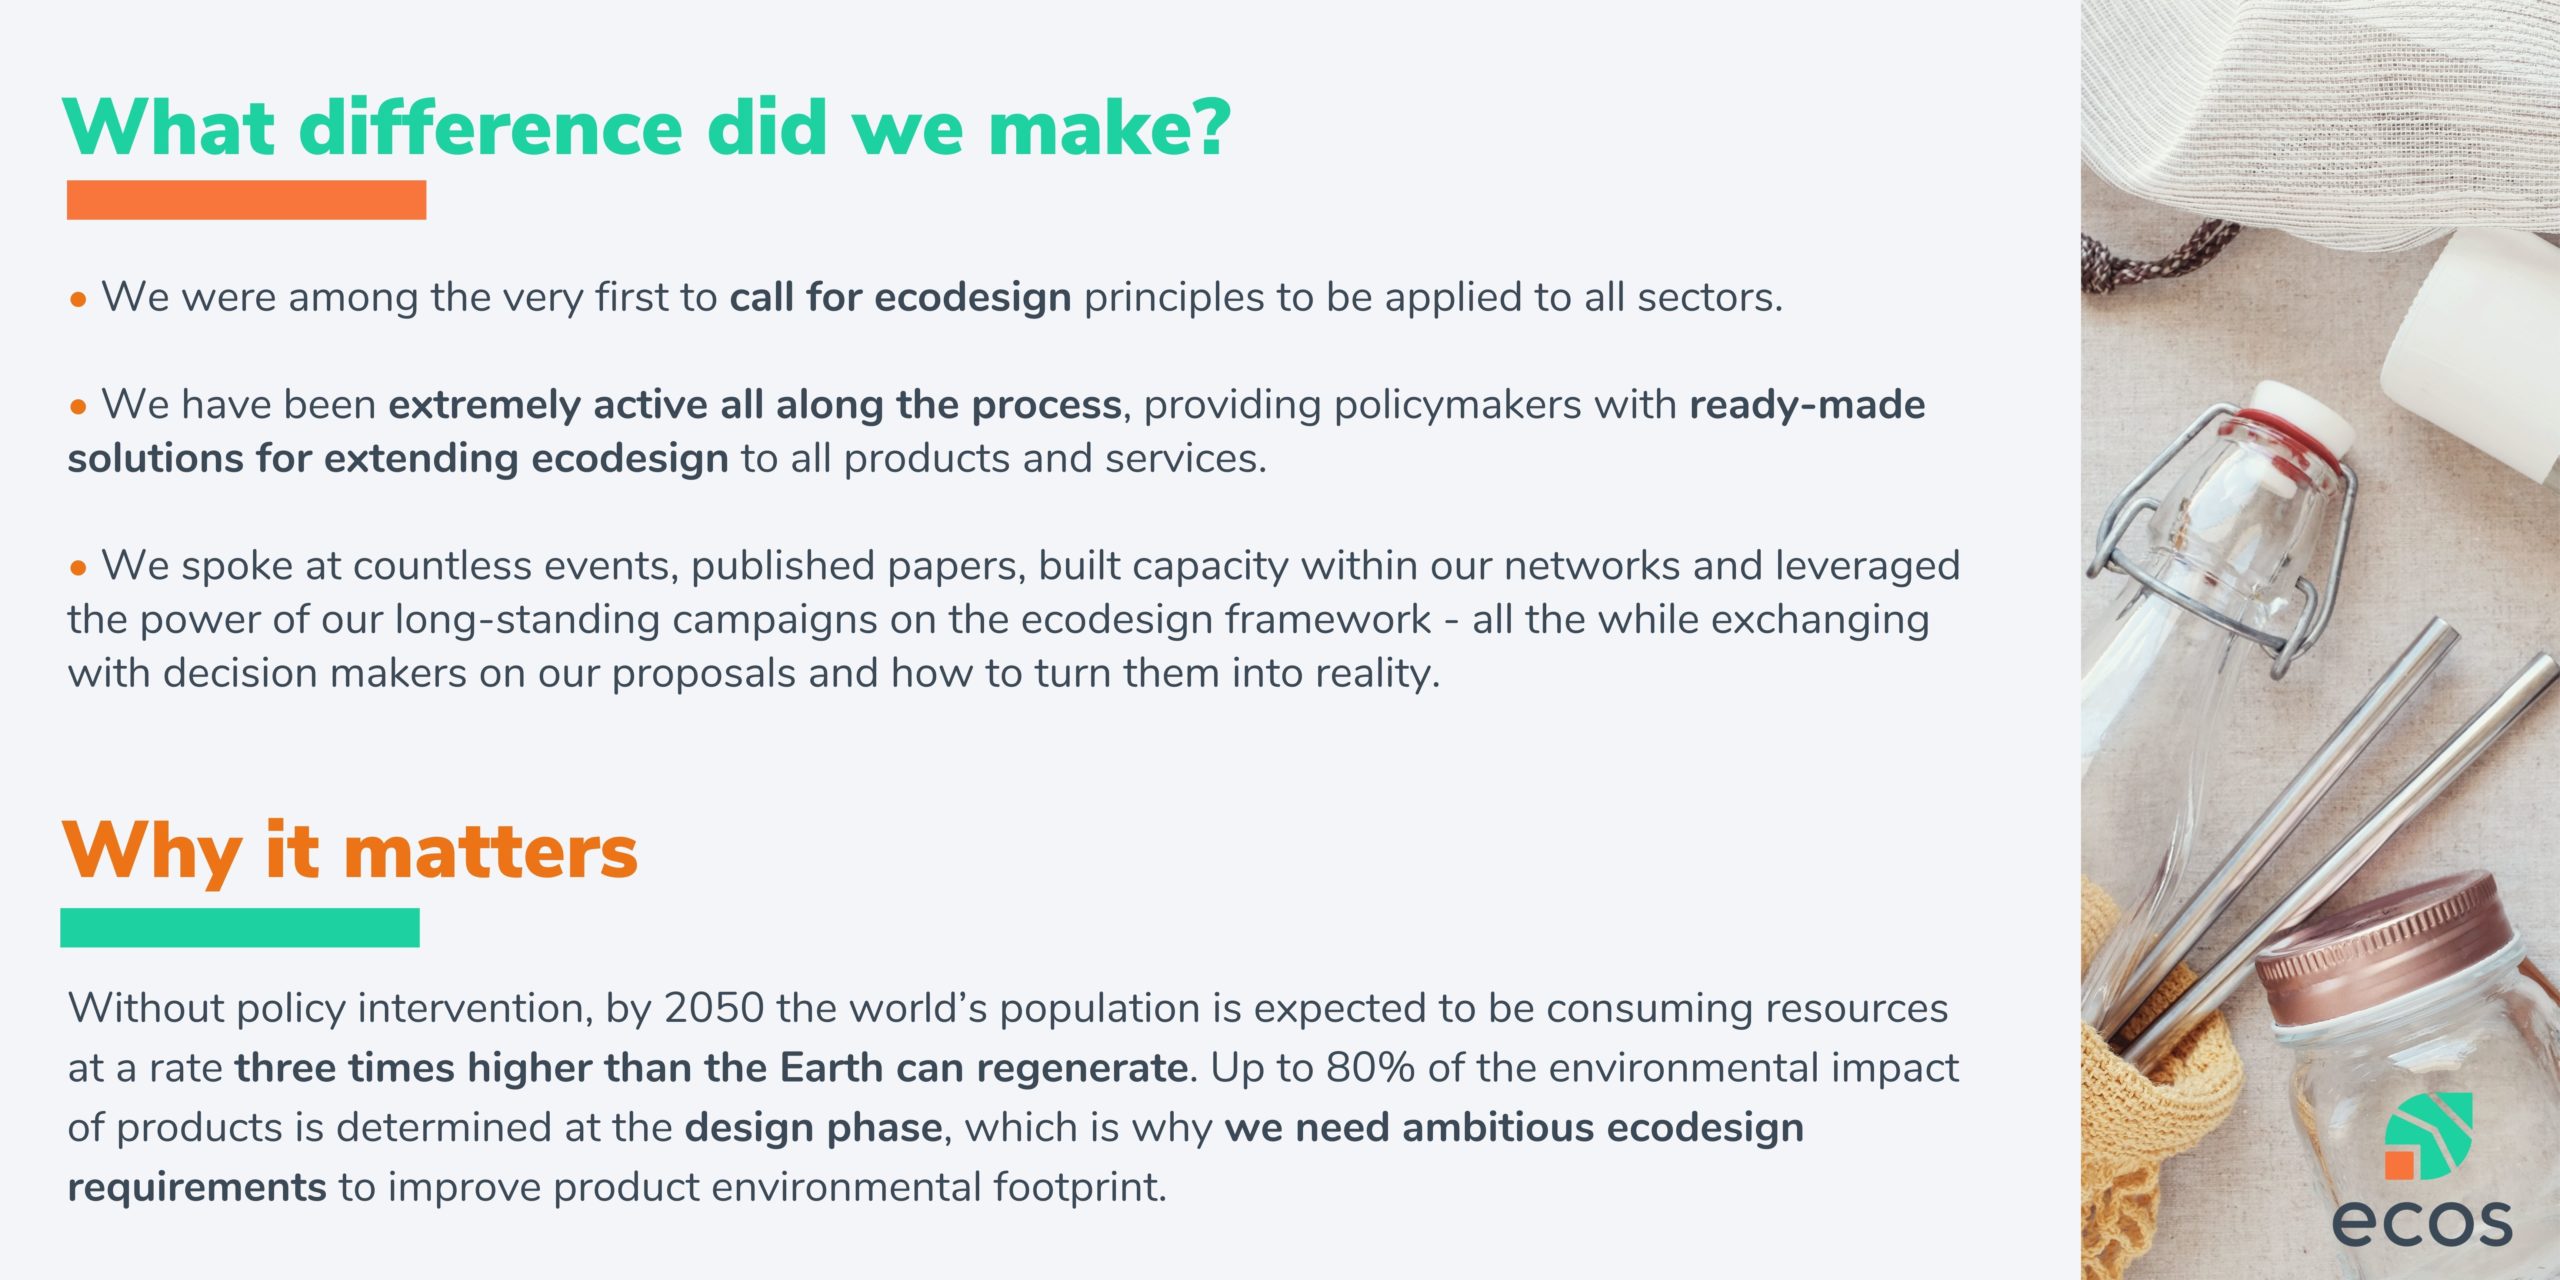This screenshot has width=2560, height=1280.
Task: Click the first orange bullet point
Action: [x=79, y=298]
